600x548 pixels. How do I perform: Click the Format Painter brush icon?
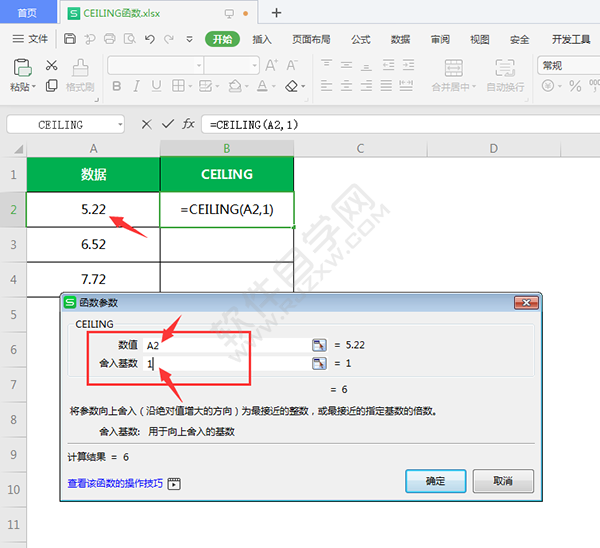pyautogui.click(x=80, y=68)
